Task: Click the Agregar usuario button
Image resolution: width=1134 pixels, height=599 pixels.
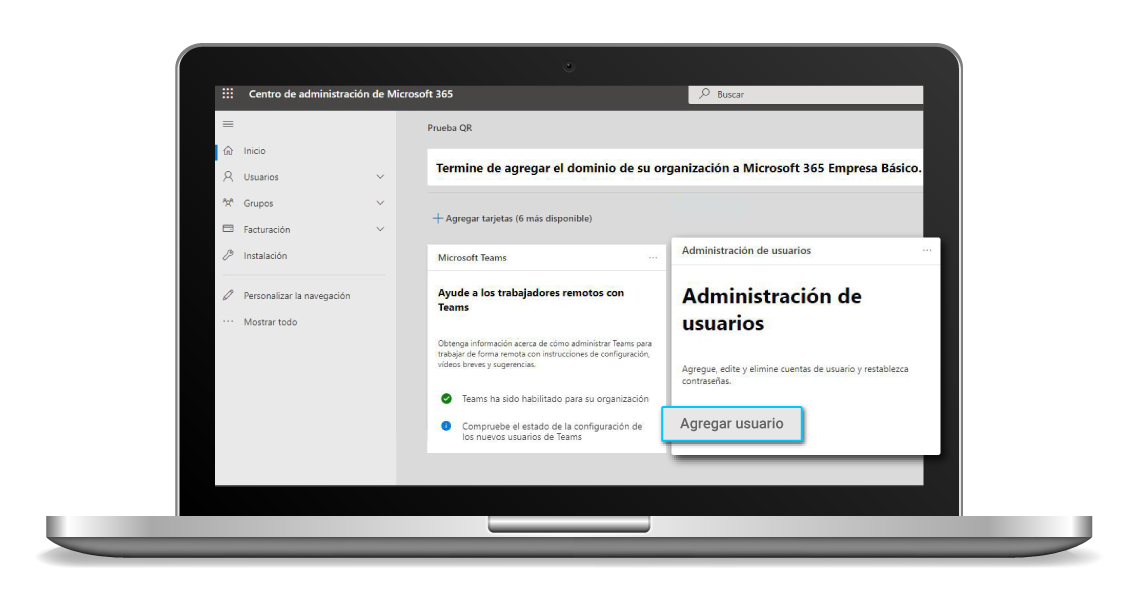Action: (x=732, y=424)
